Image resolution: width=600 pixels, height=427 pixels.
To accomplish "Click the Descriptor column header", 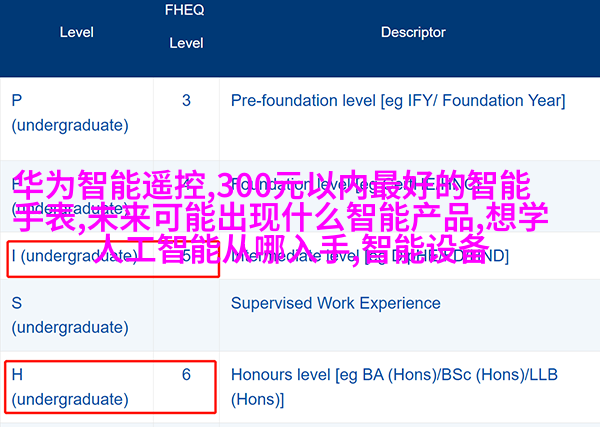I will click(x=413, y=33).
